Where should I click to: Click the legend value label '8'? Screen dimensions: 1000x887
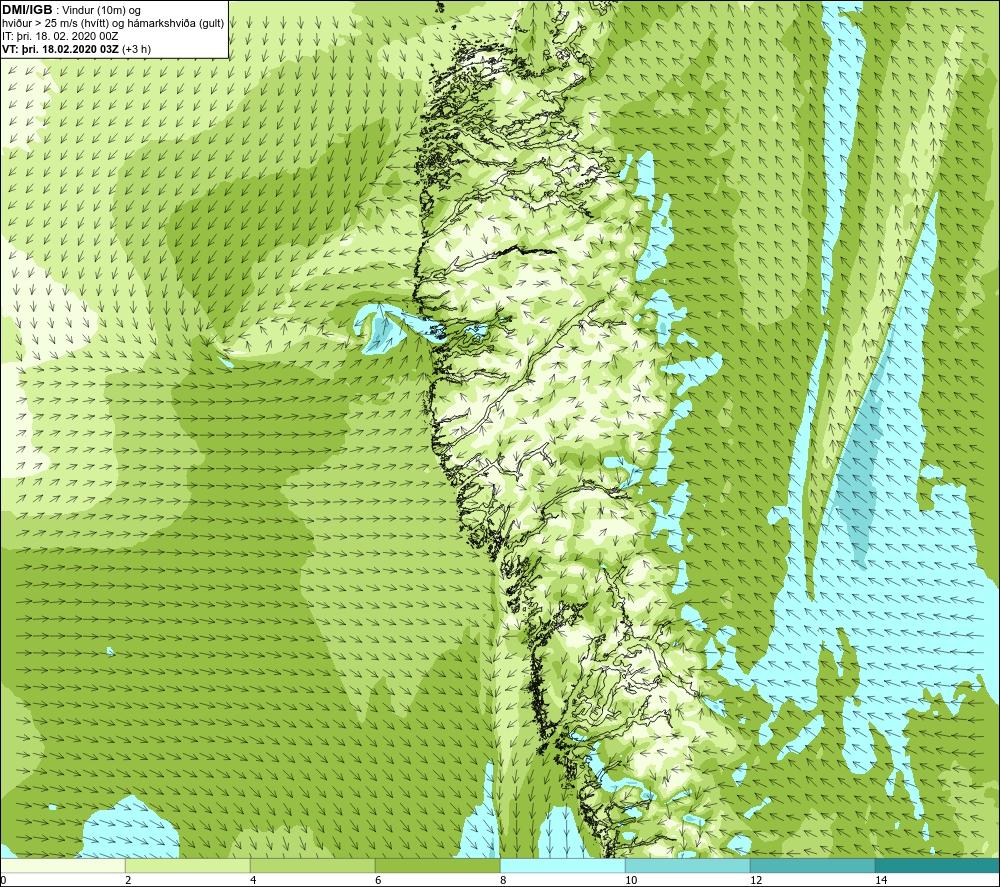[503, 880]
